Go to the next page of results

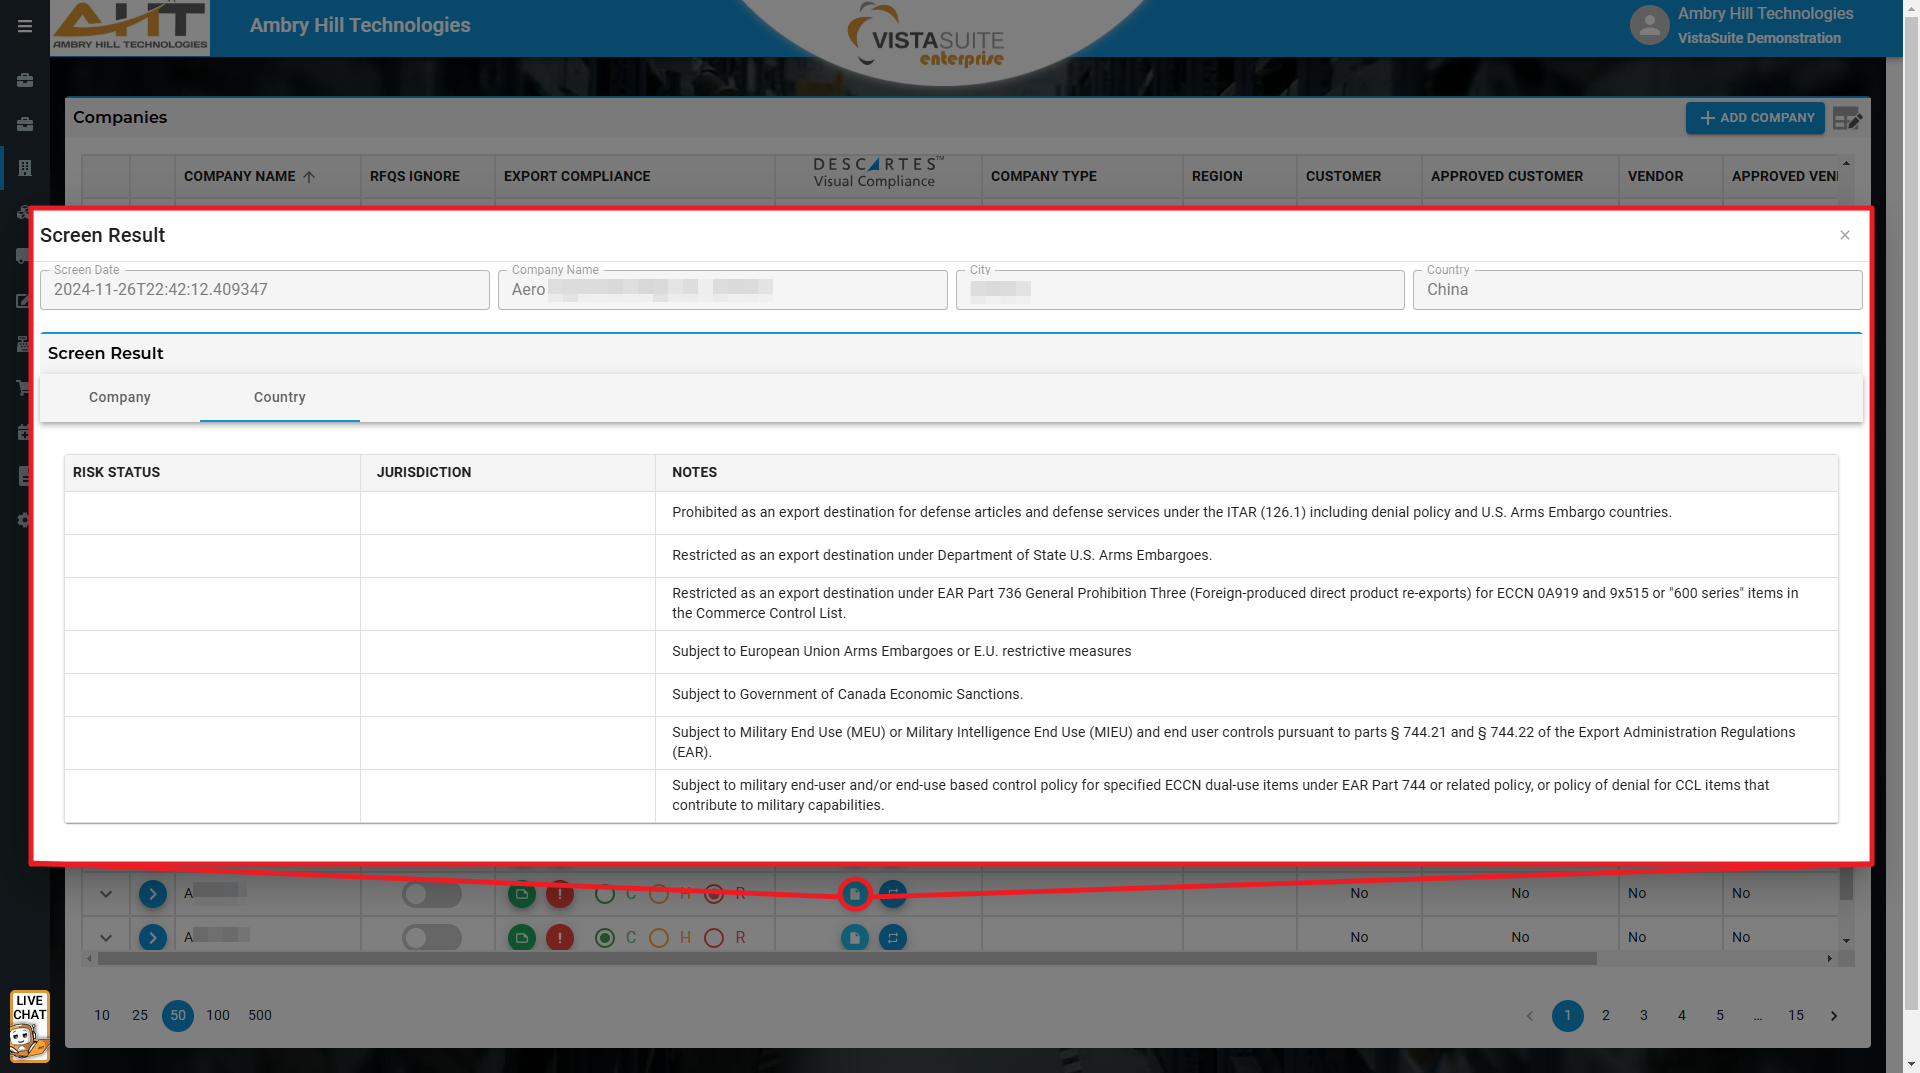pos(1834,1016)
